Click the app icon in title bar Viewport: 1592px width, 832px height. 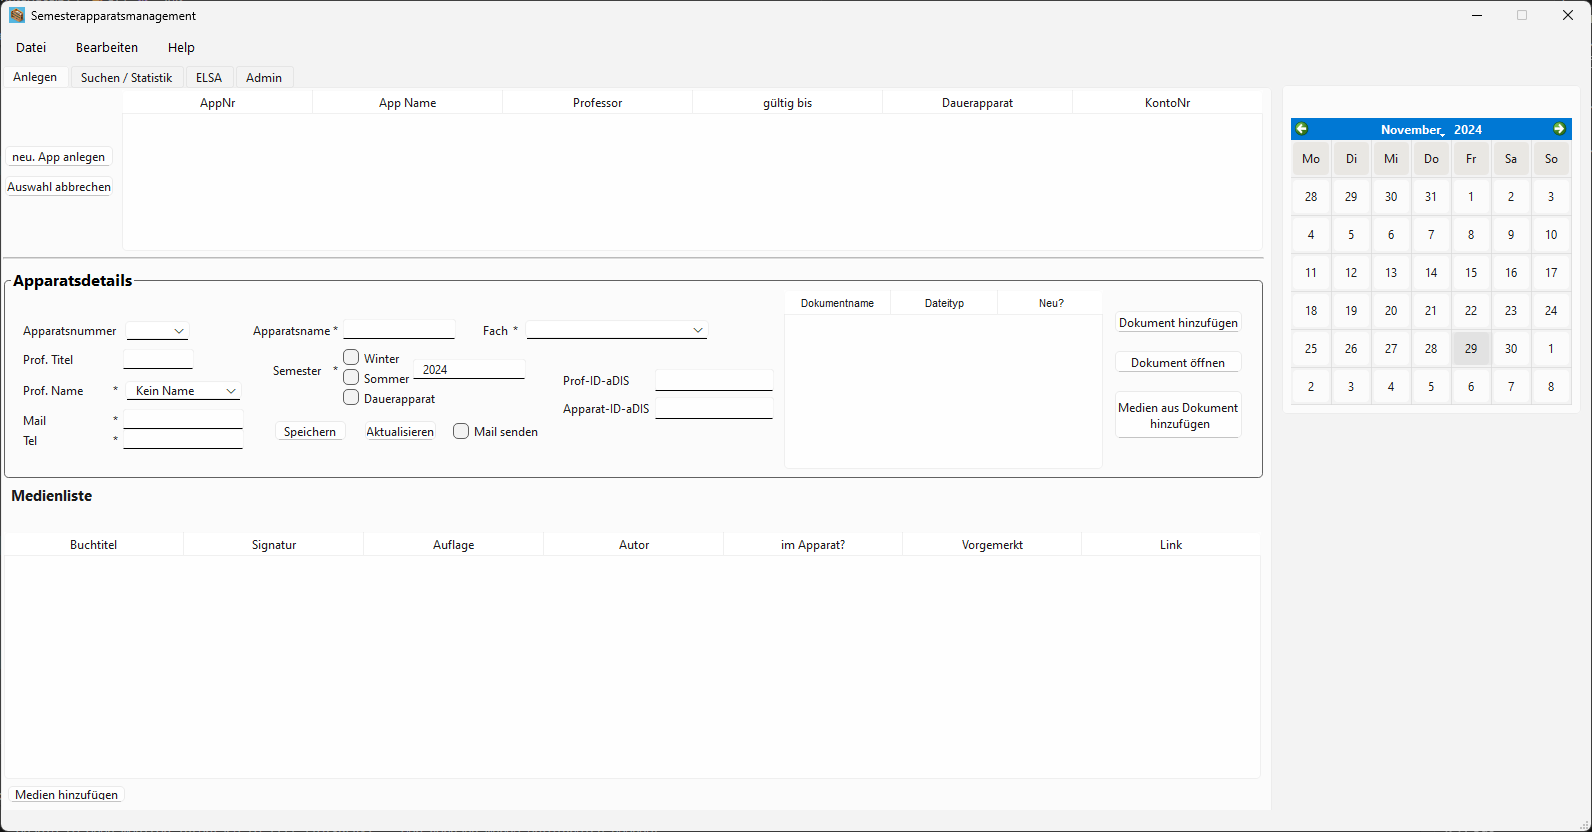pos(17,16)
